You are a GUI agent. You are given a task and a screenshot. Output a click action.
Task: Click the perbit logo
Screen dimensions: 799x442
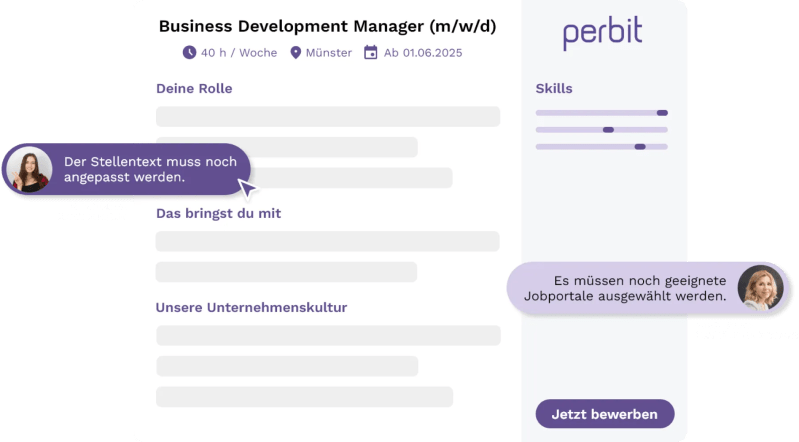coord(602,33)
